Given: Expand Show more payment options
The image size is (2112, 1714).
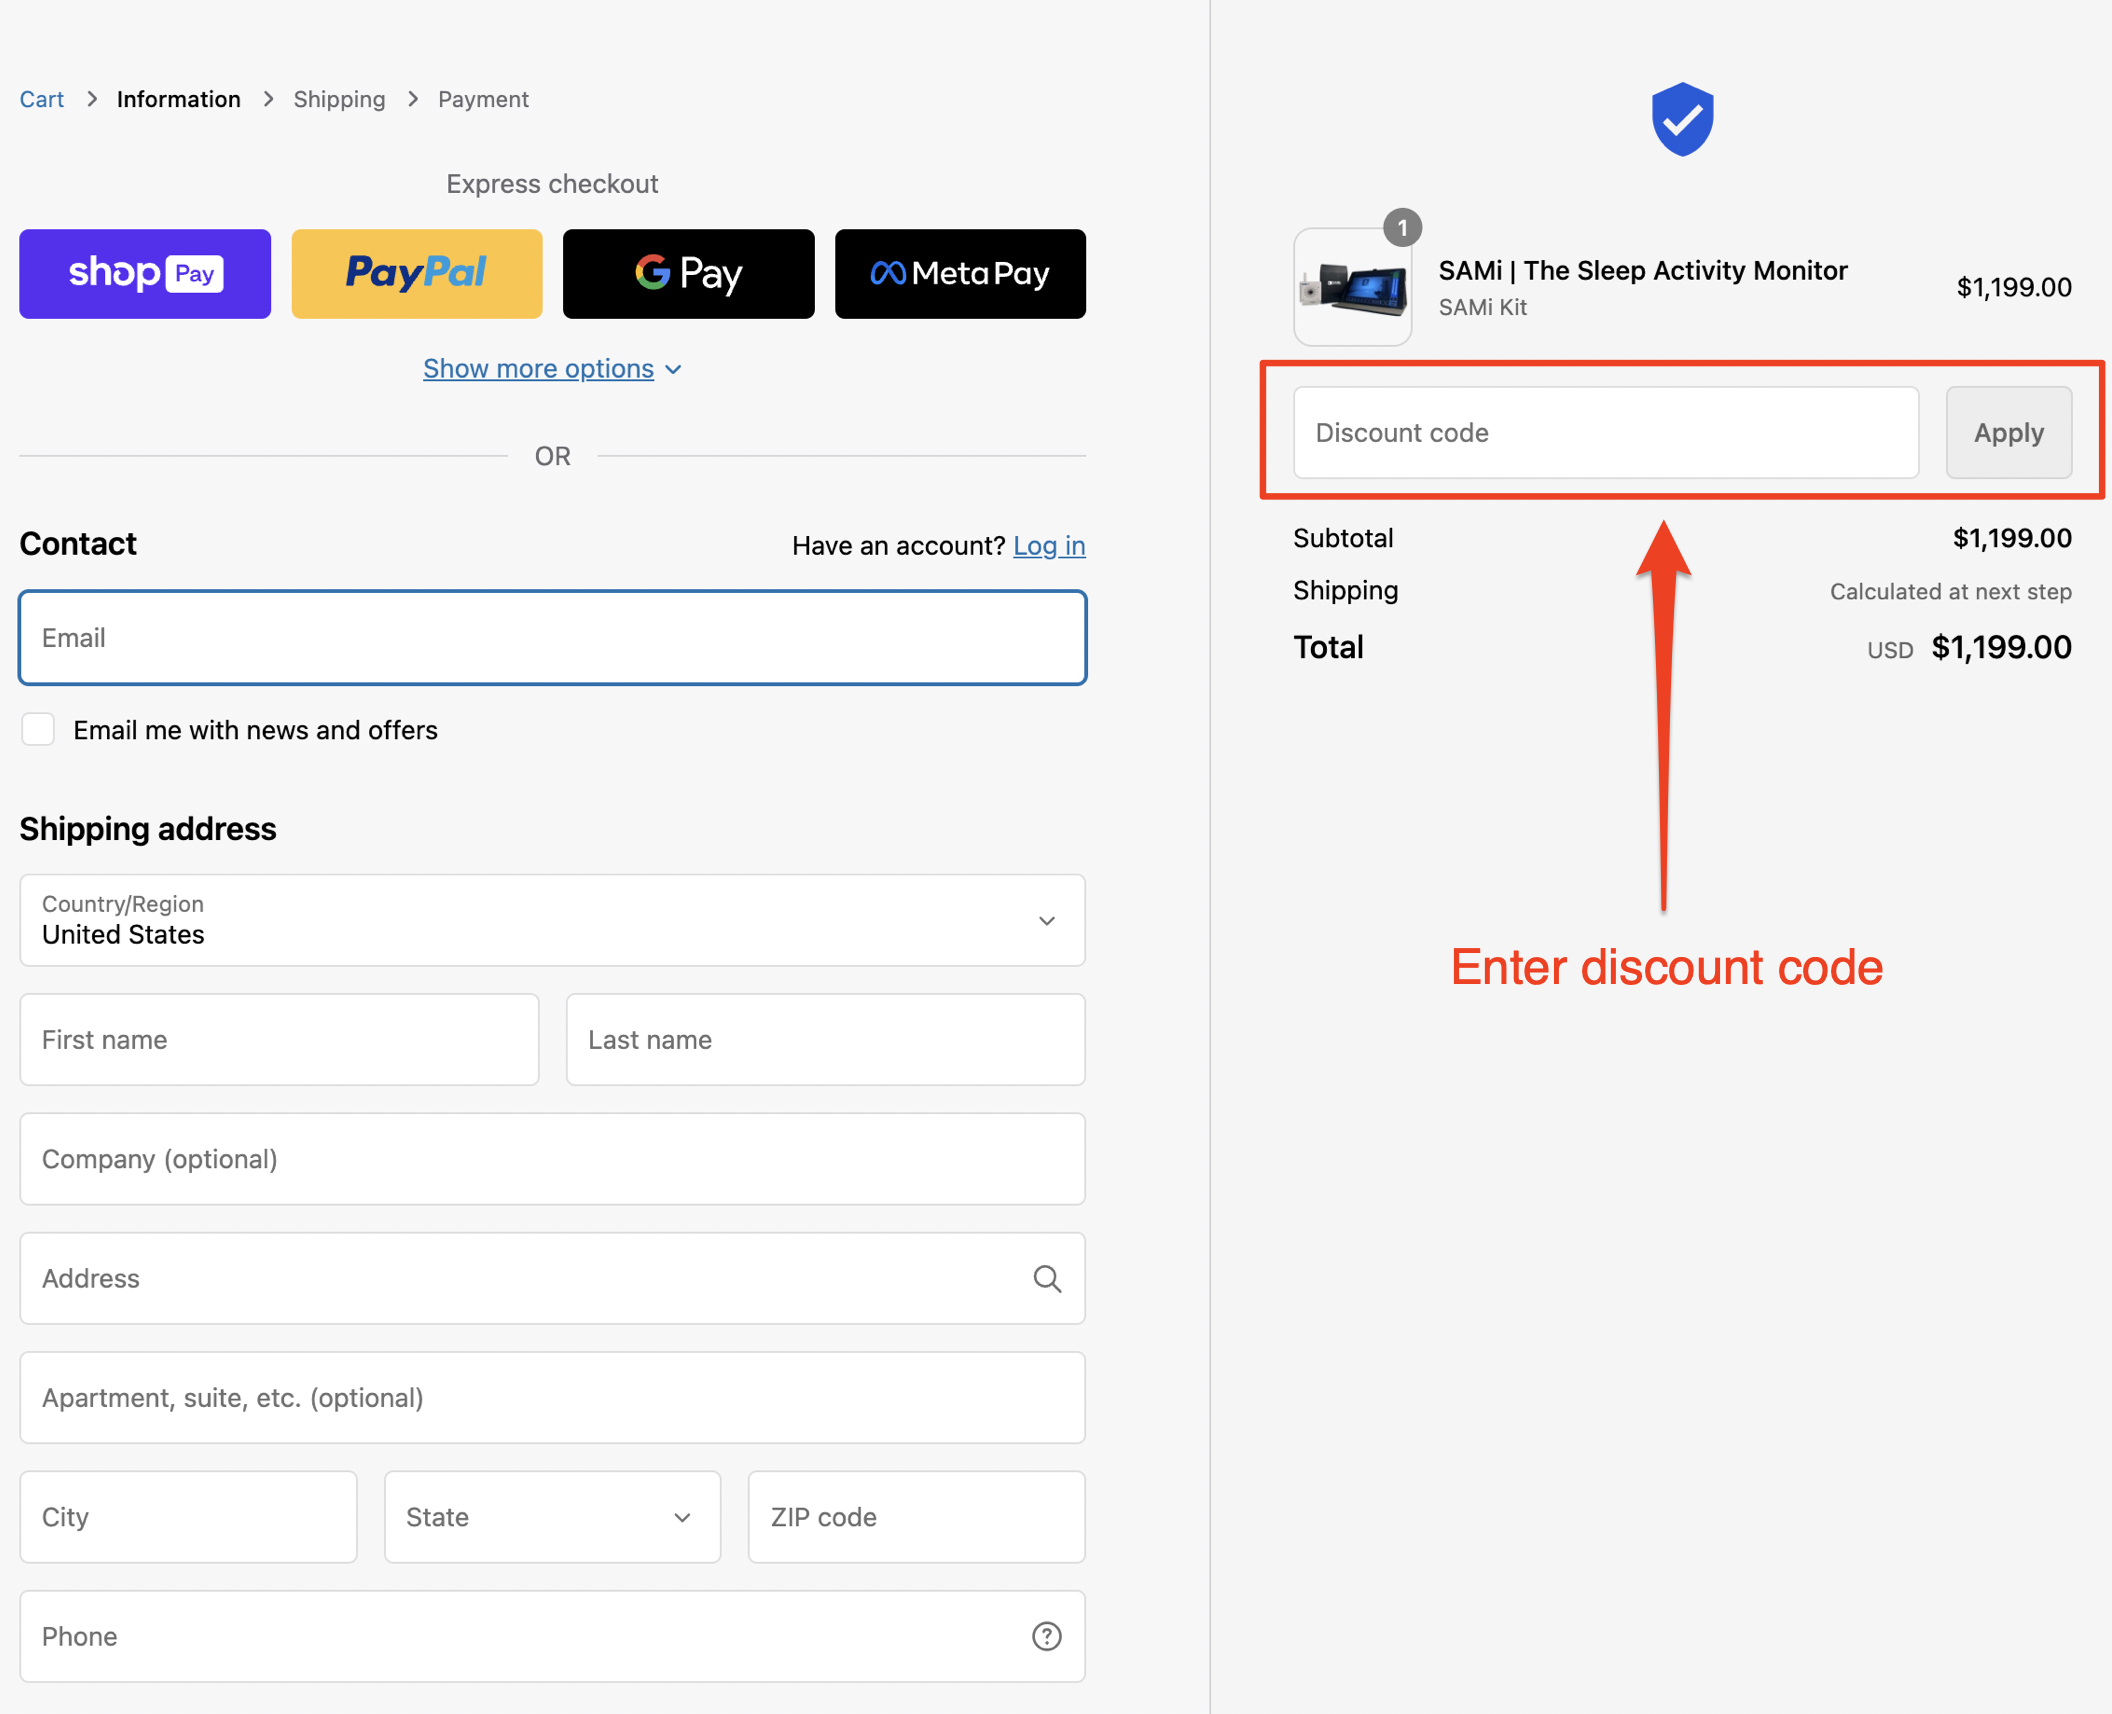Looking at the screenshot, I should 551,367.
